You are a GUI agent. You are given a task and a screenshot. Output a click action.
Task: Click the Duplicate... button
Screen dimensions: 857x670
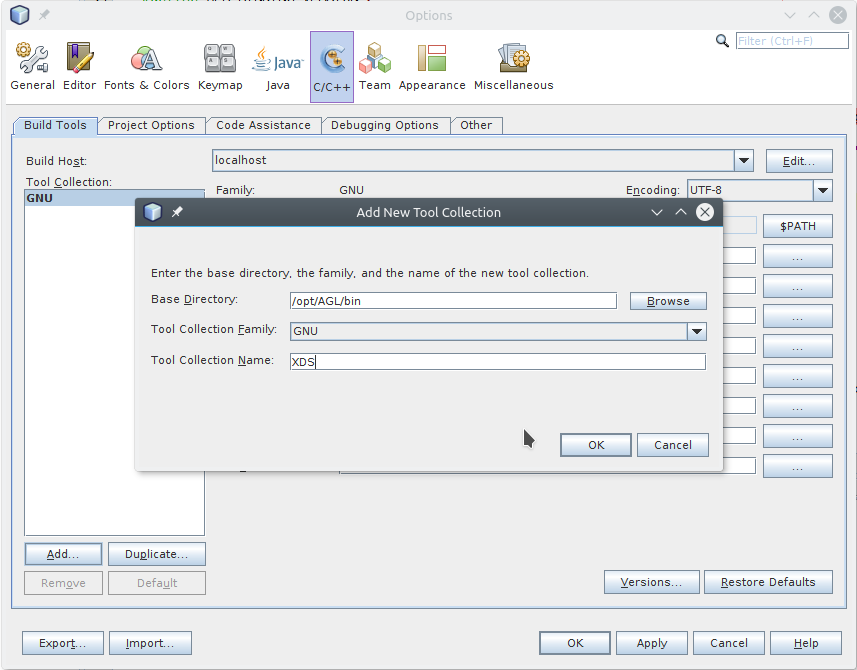coord(156,554)
